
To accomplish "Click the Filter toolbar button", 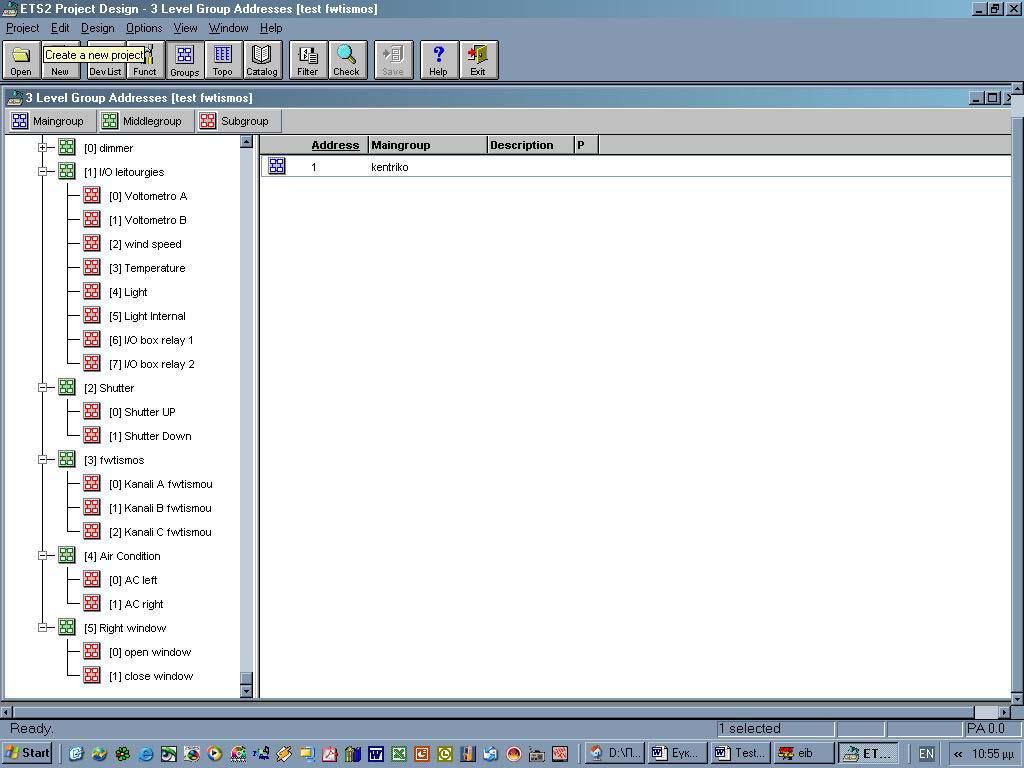I will 308,60.
